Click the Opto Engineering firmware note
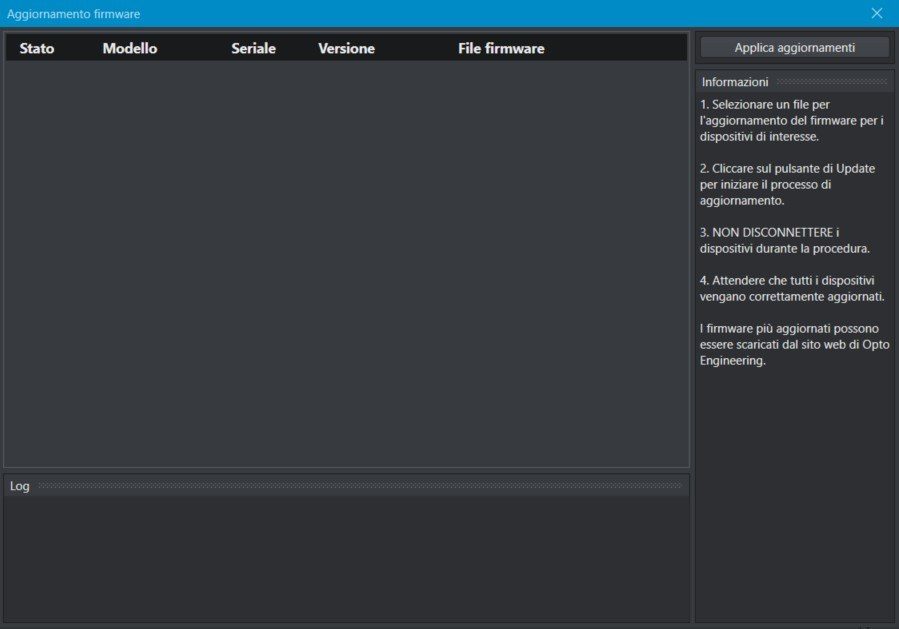The height and width of the screenshot is (629, 899). pyautogui.click(x=795, y=345)
